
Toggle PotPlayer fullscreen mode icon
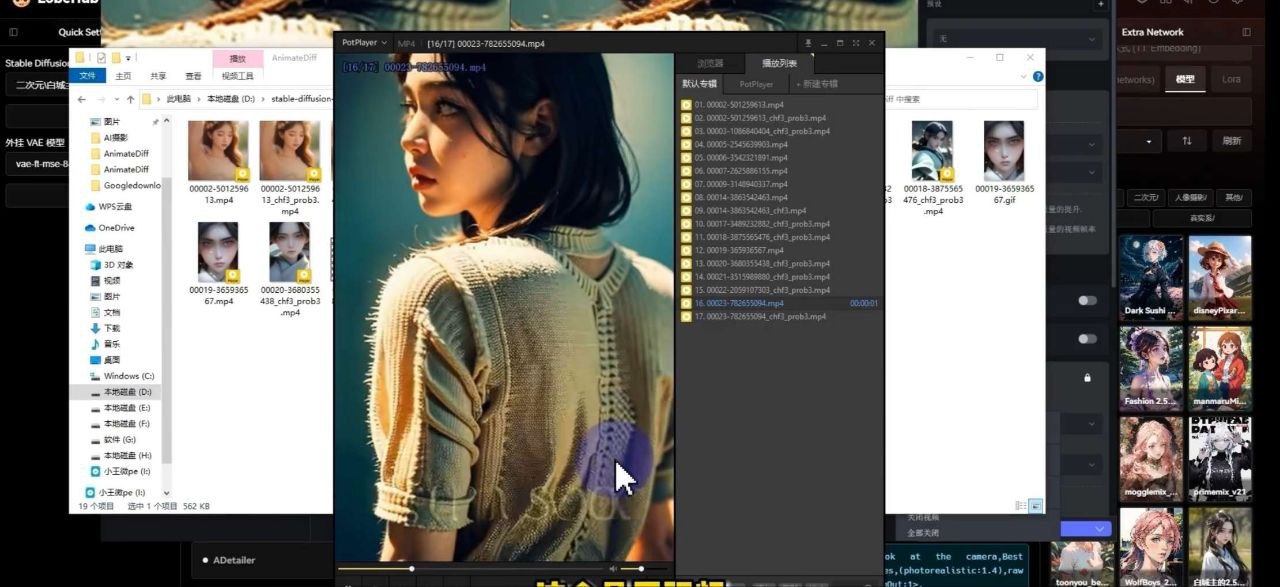(x=856, y=43)
